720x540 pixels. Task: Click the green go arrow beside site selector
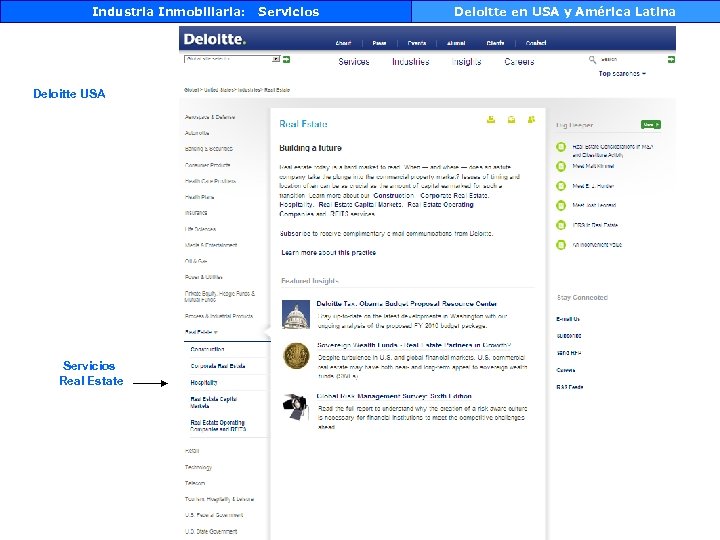(287, 59)
